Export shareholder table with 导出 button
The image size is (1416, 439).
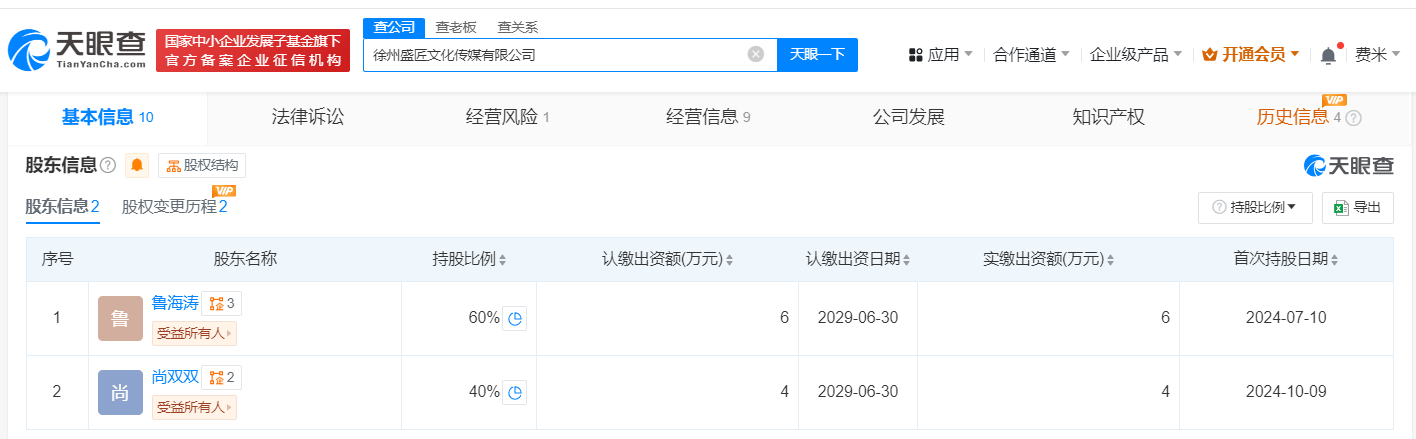click(x=1357, y=207)
